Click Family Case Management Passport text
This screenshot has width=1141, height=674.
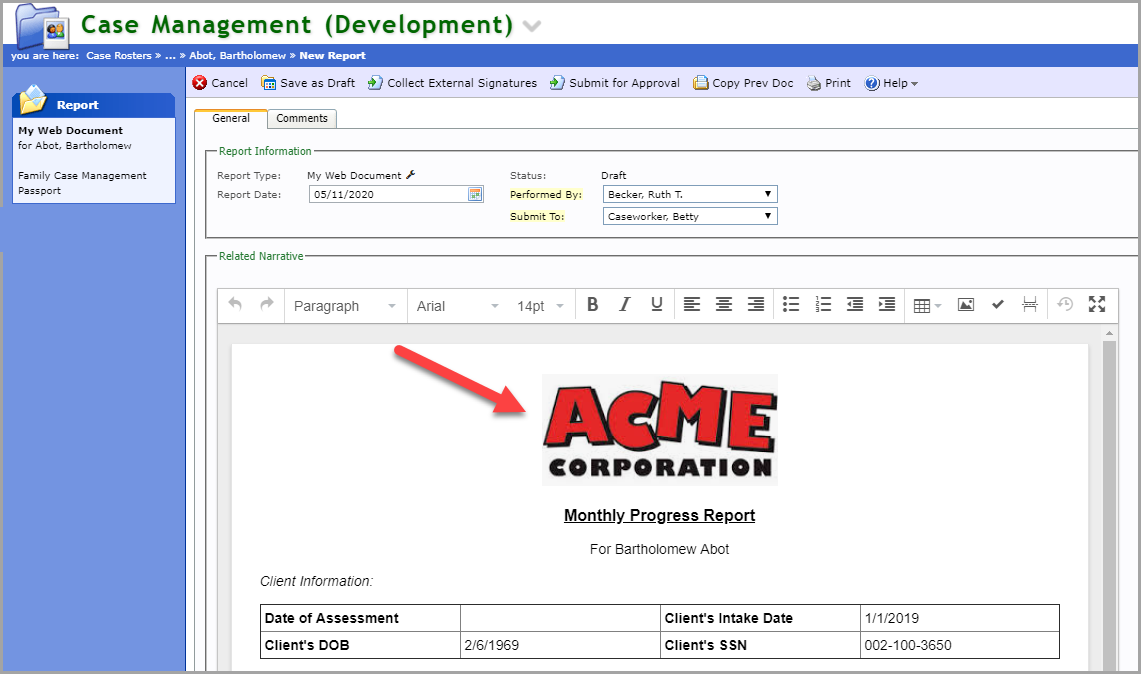(x=82, y=183)
